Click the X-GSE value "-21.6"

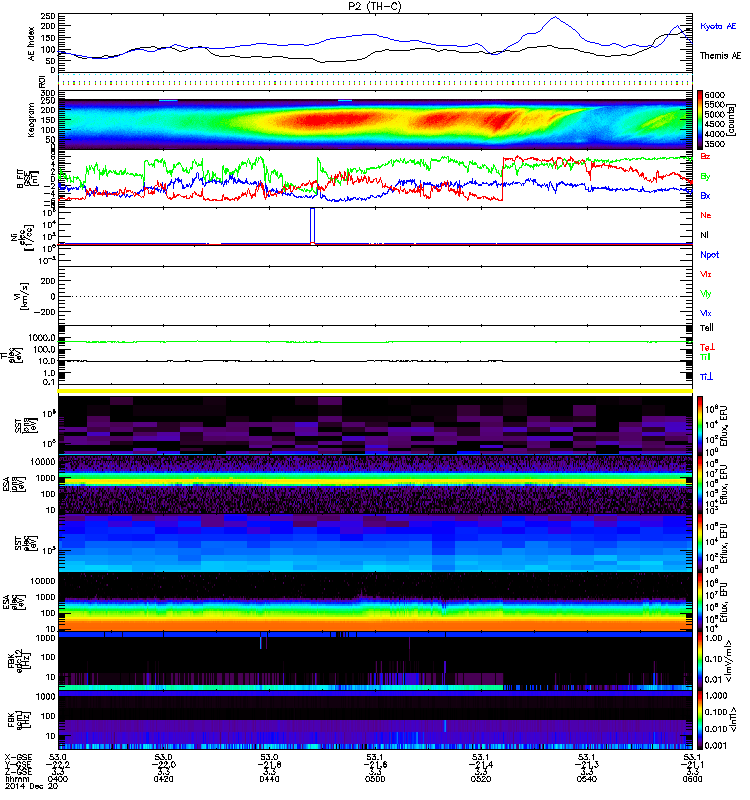375,764
